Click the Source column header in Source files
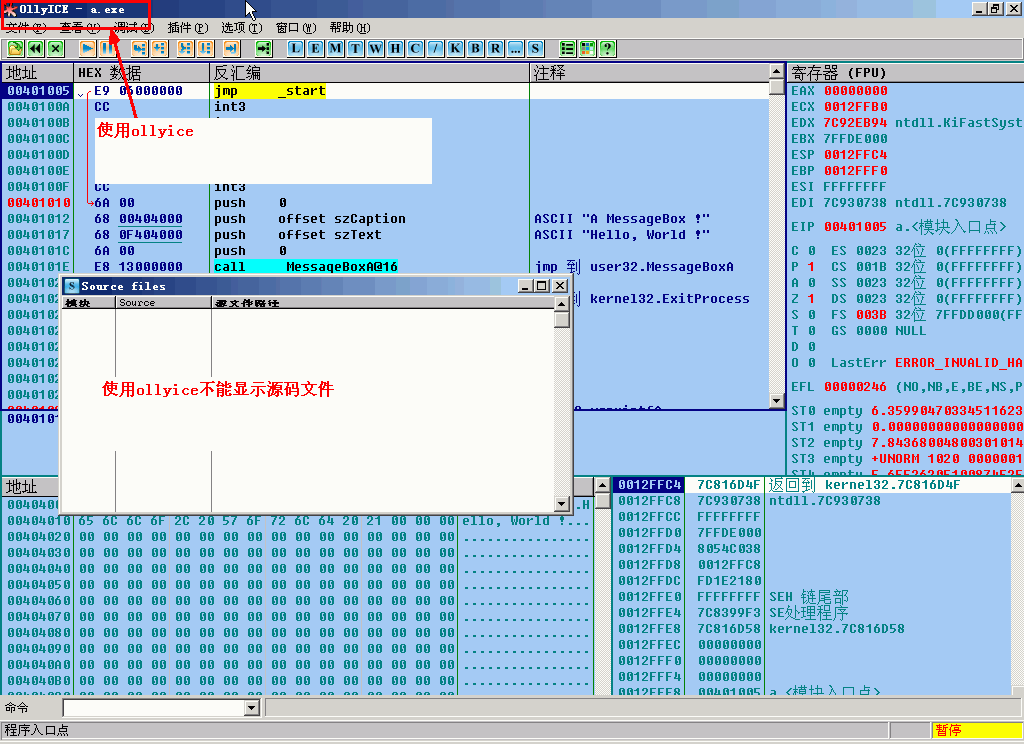Screen dimensions: 1024x744 pos(163,302)
